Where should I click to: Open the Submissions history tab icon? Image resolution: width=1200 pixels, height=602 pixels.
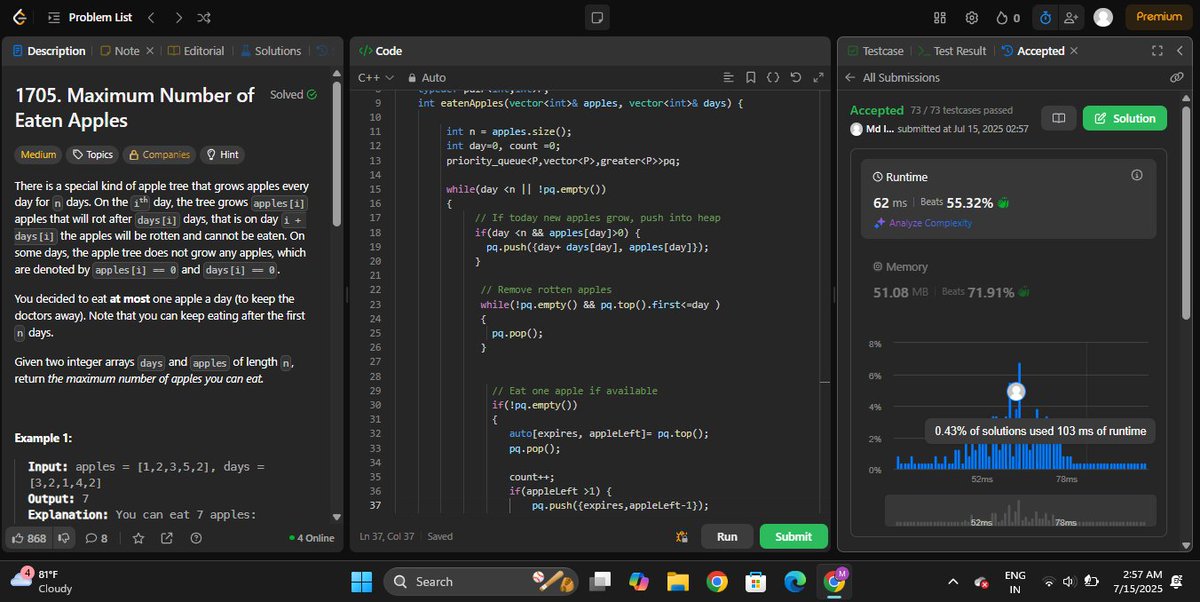321,51
